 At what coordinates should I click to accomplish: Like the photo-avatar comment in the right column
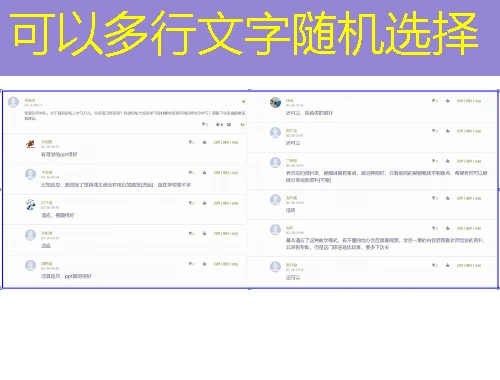[448, 101]
